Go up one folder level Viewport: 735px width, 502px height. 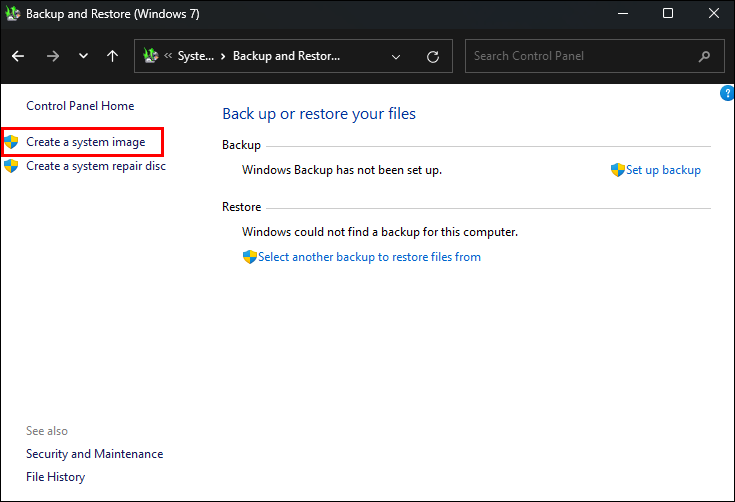[x=112, y=56]
